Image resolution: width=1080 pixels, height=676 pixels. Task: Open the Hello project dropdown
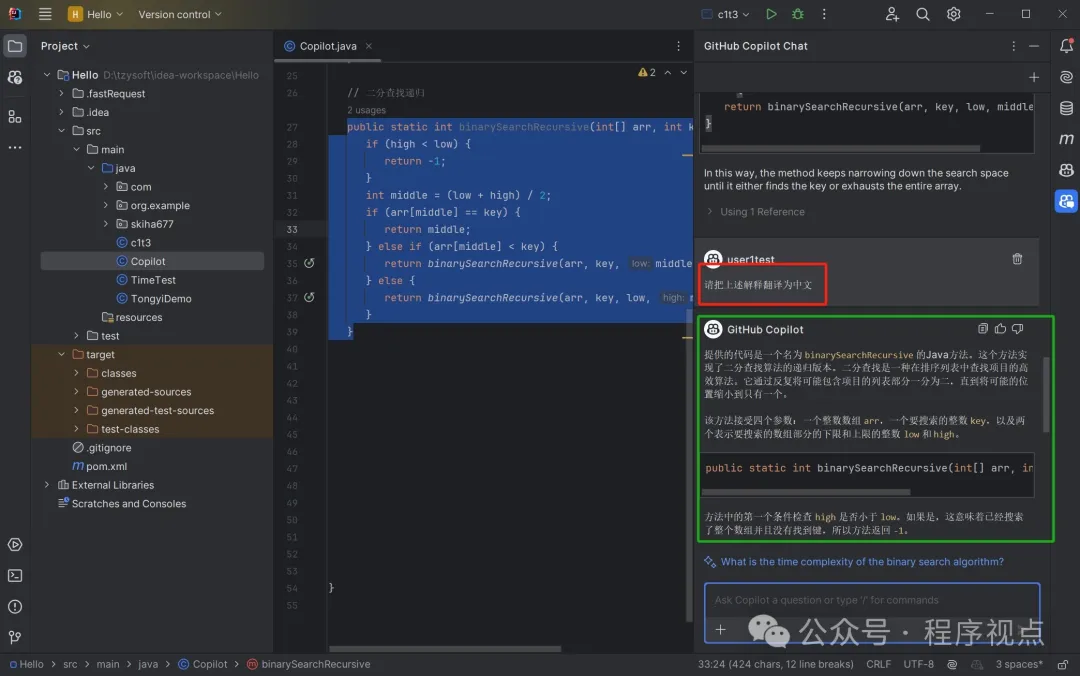coord(96,14)
